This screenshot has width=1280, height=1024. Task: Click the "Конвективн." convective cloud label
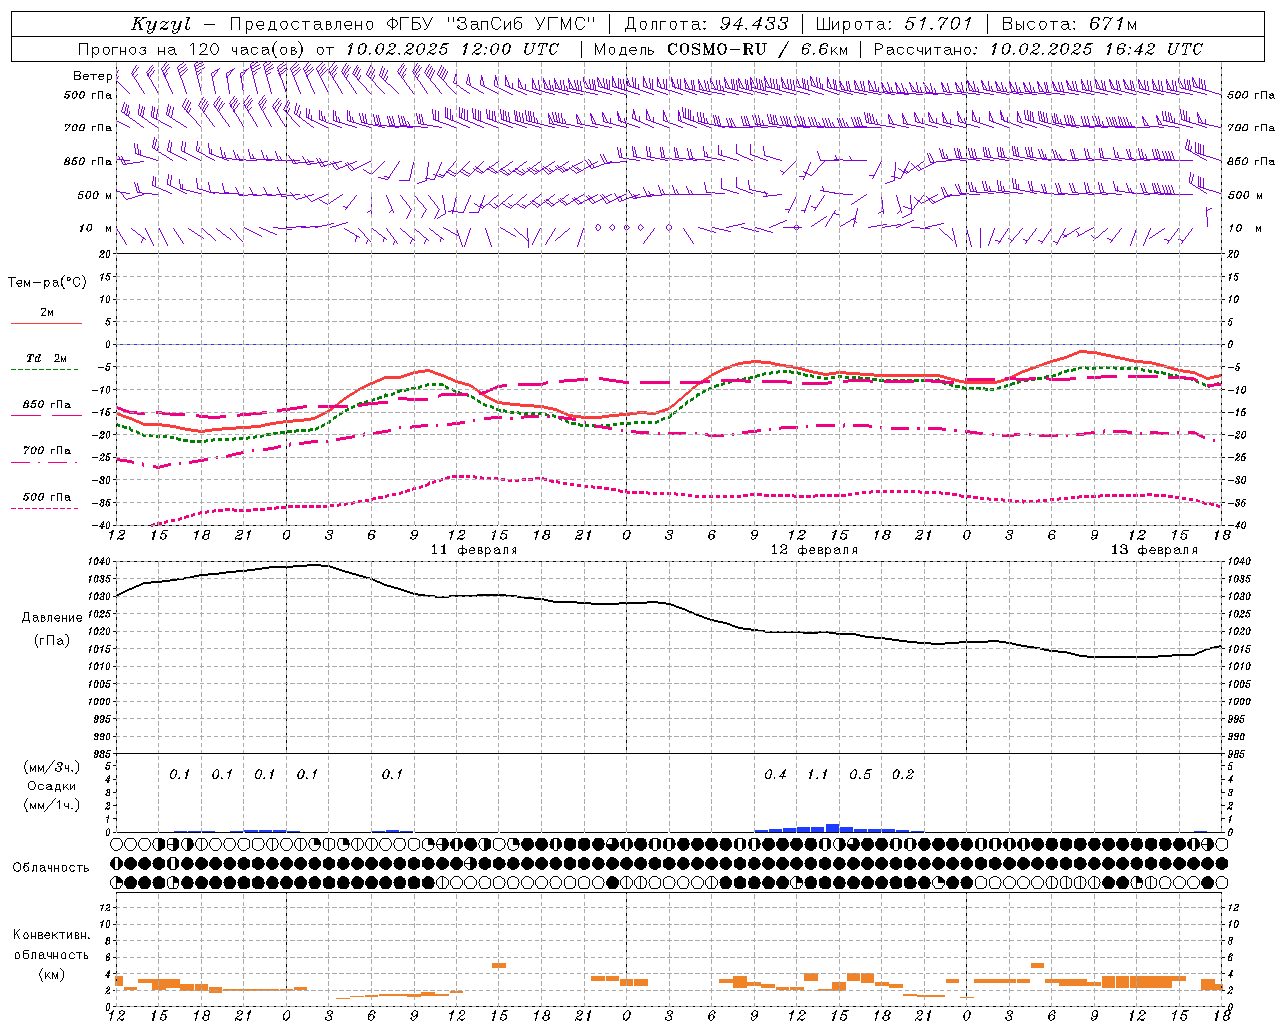point(51,935)
